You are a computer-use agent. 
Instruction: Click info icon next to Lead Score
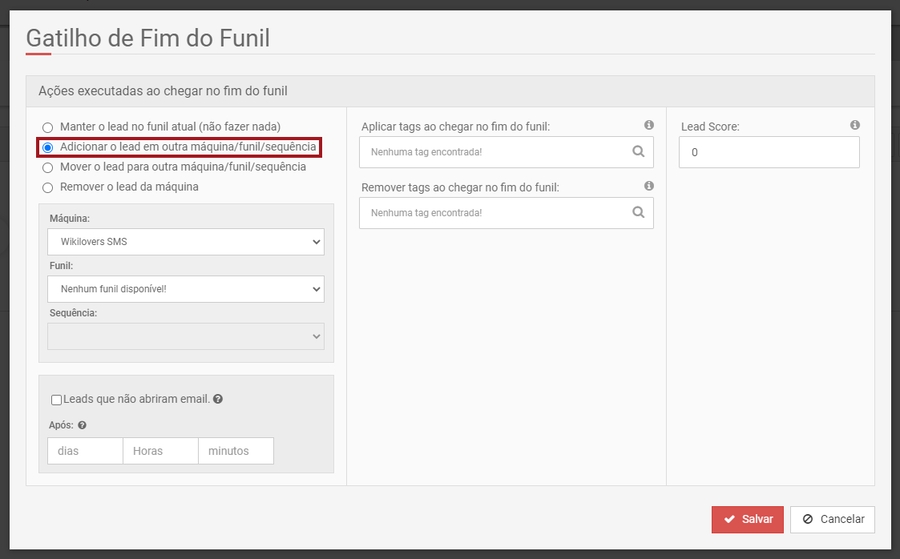point(855,125)
